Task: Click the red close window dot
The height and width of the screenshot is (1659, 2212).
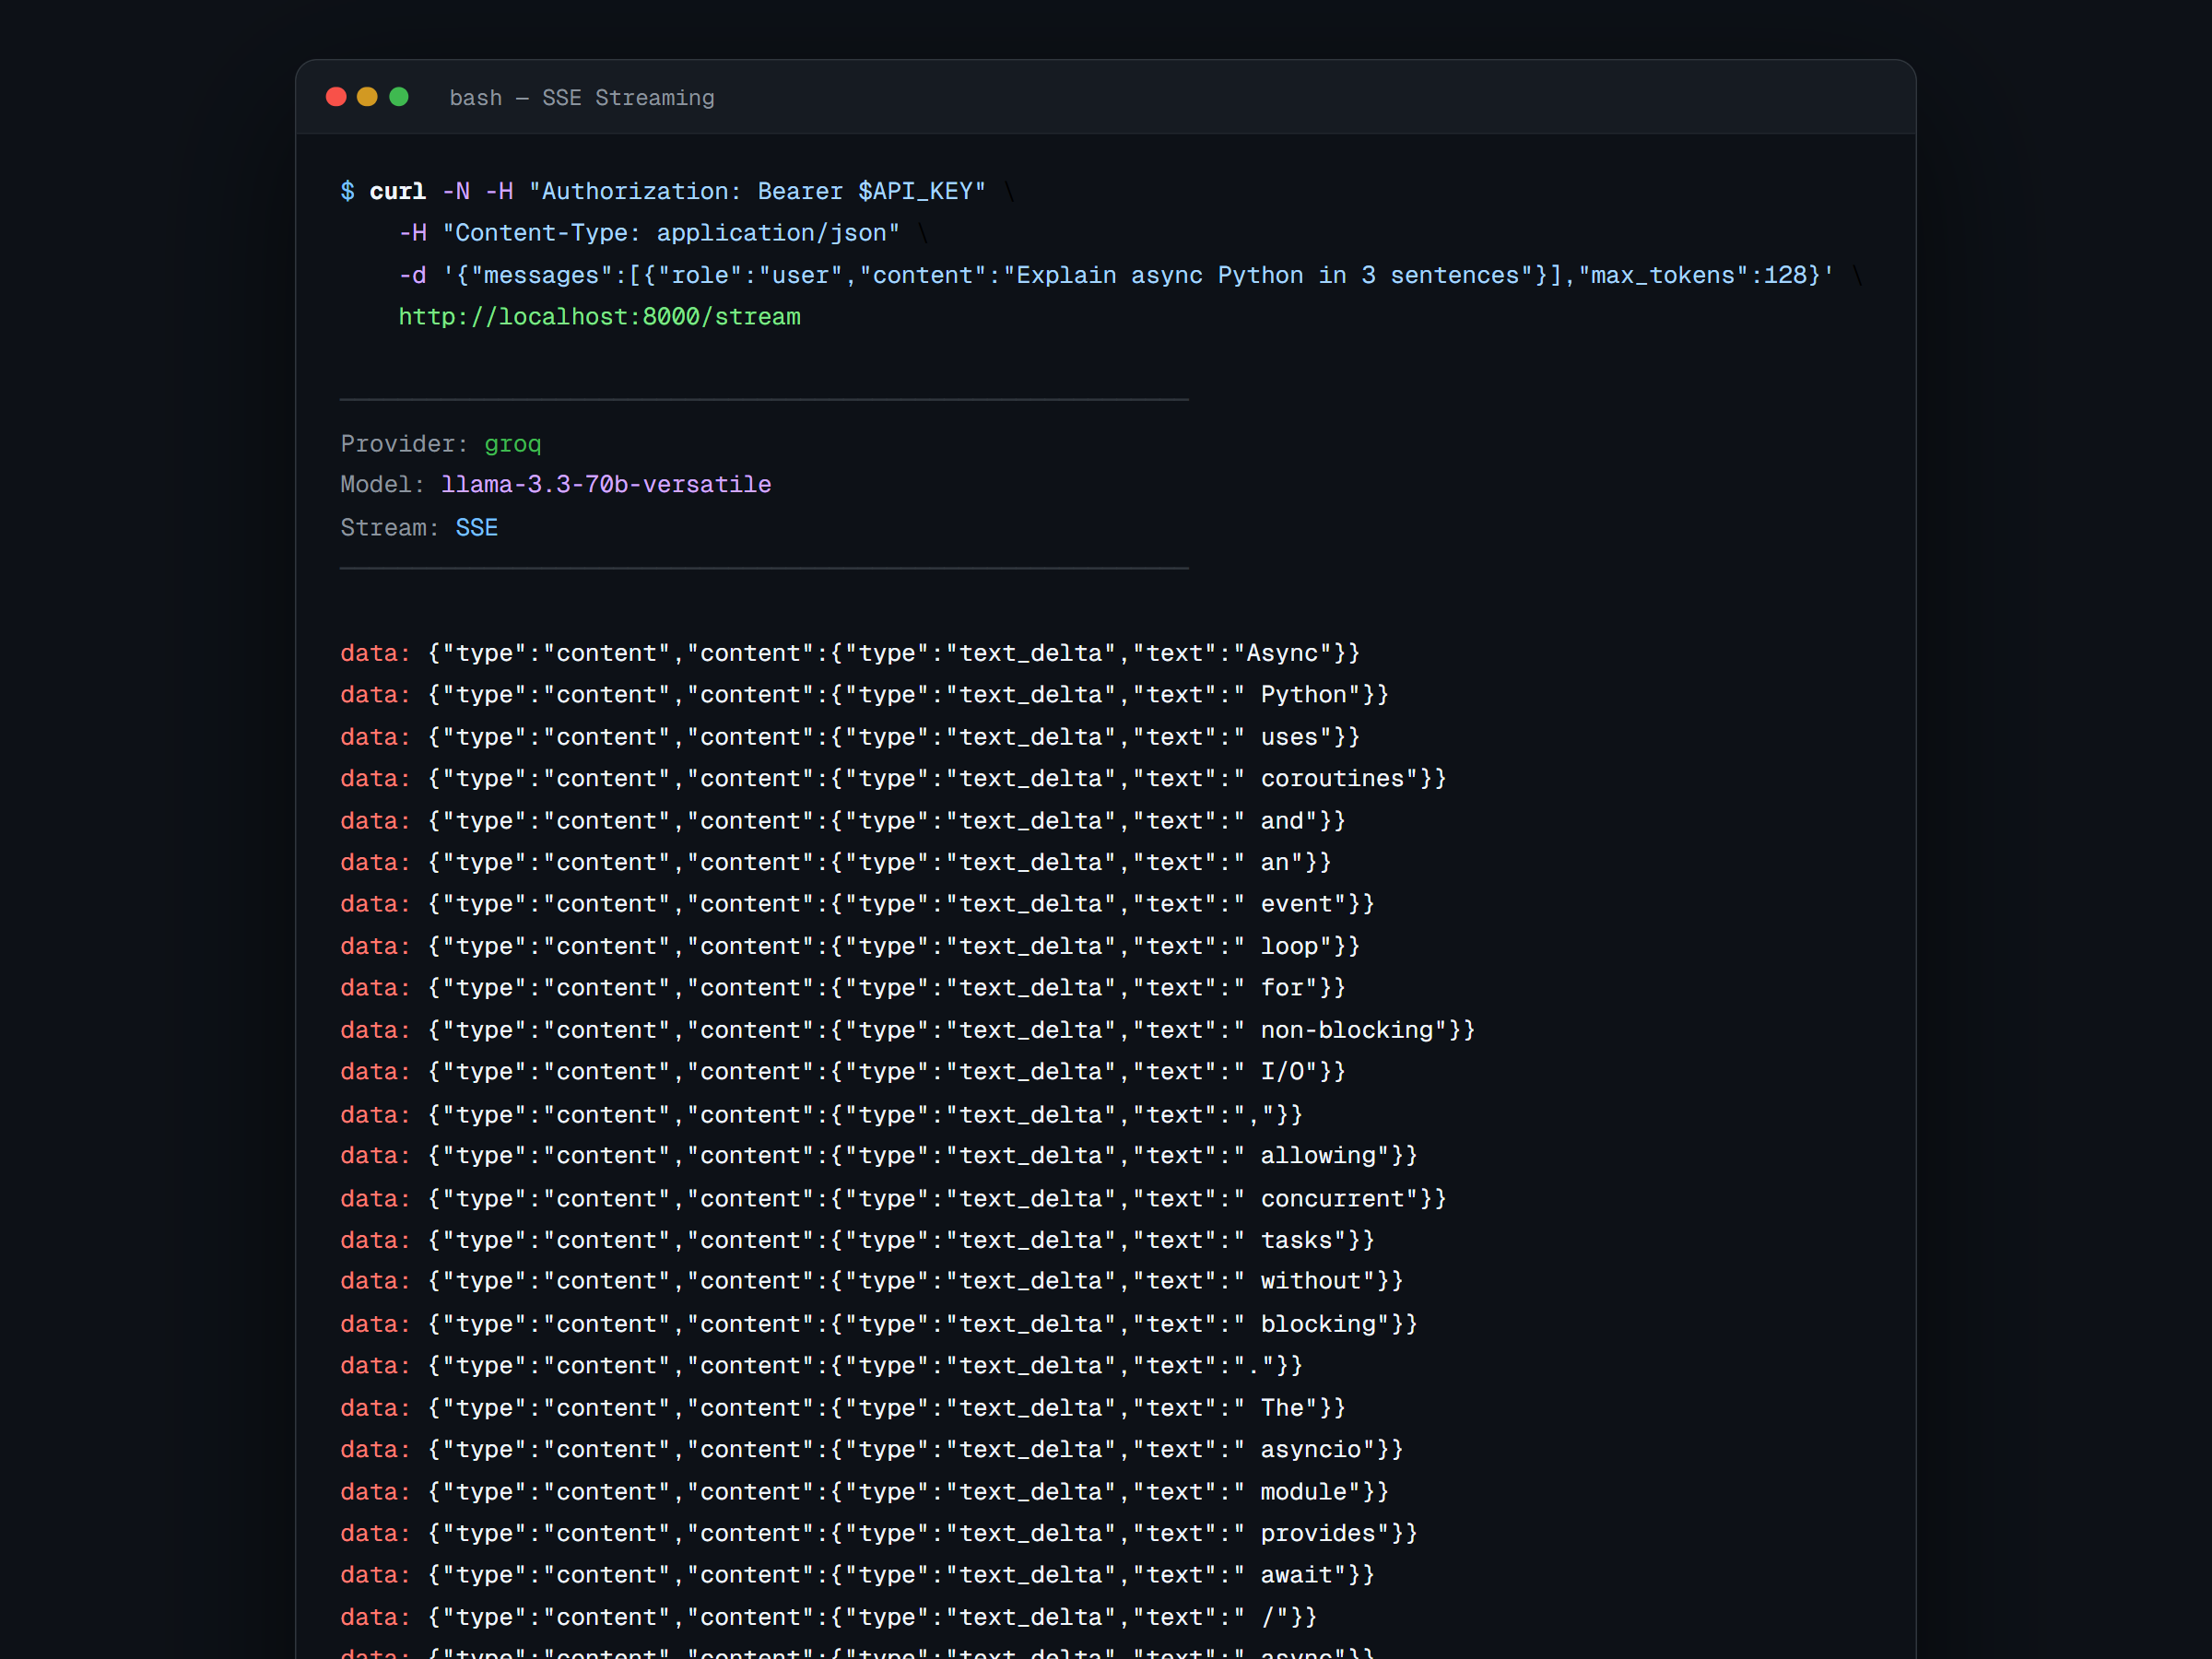Action: 336,97
